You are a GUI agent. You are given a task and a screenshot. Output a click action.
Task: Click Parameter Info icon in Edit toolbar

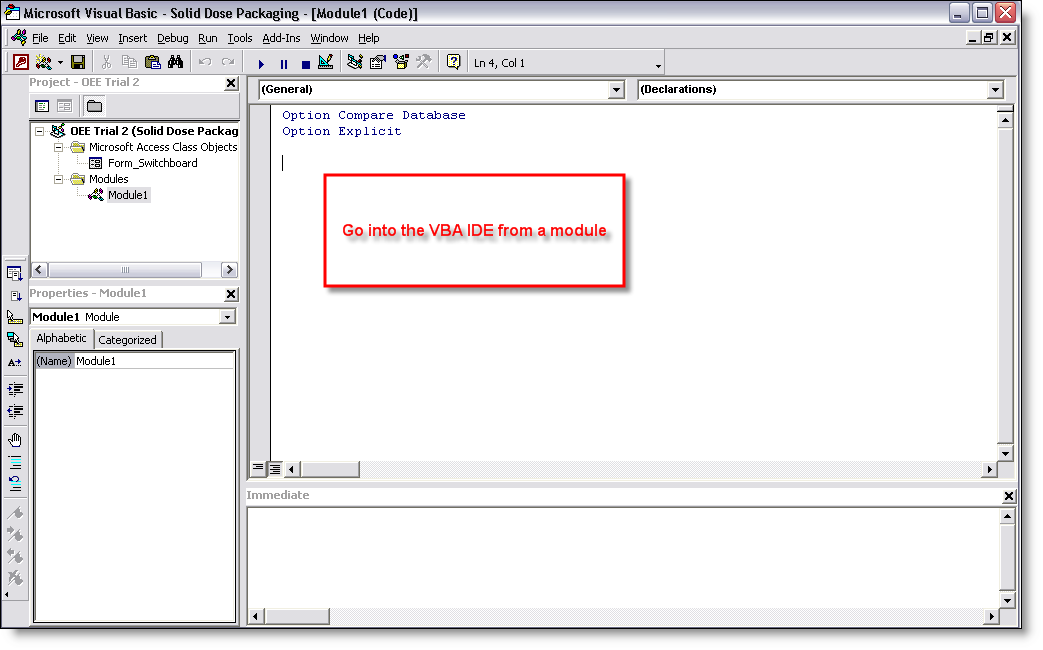tap(15, 339)
